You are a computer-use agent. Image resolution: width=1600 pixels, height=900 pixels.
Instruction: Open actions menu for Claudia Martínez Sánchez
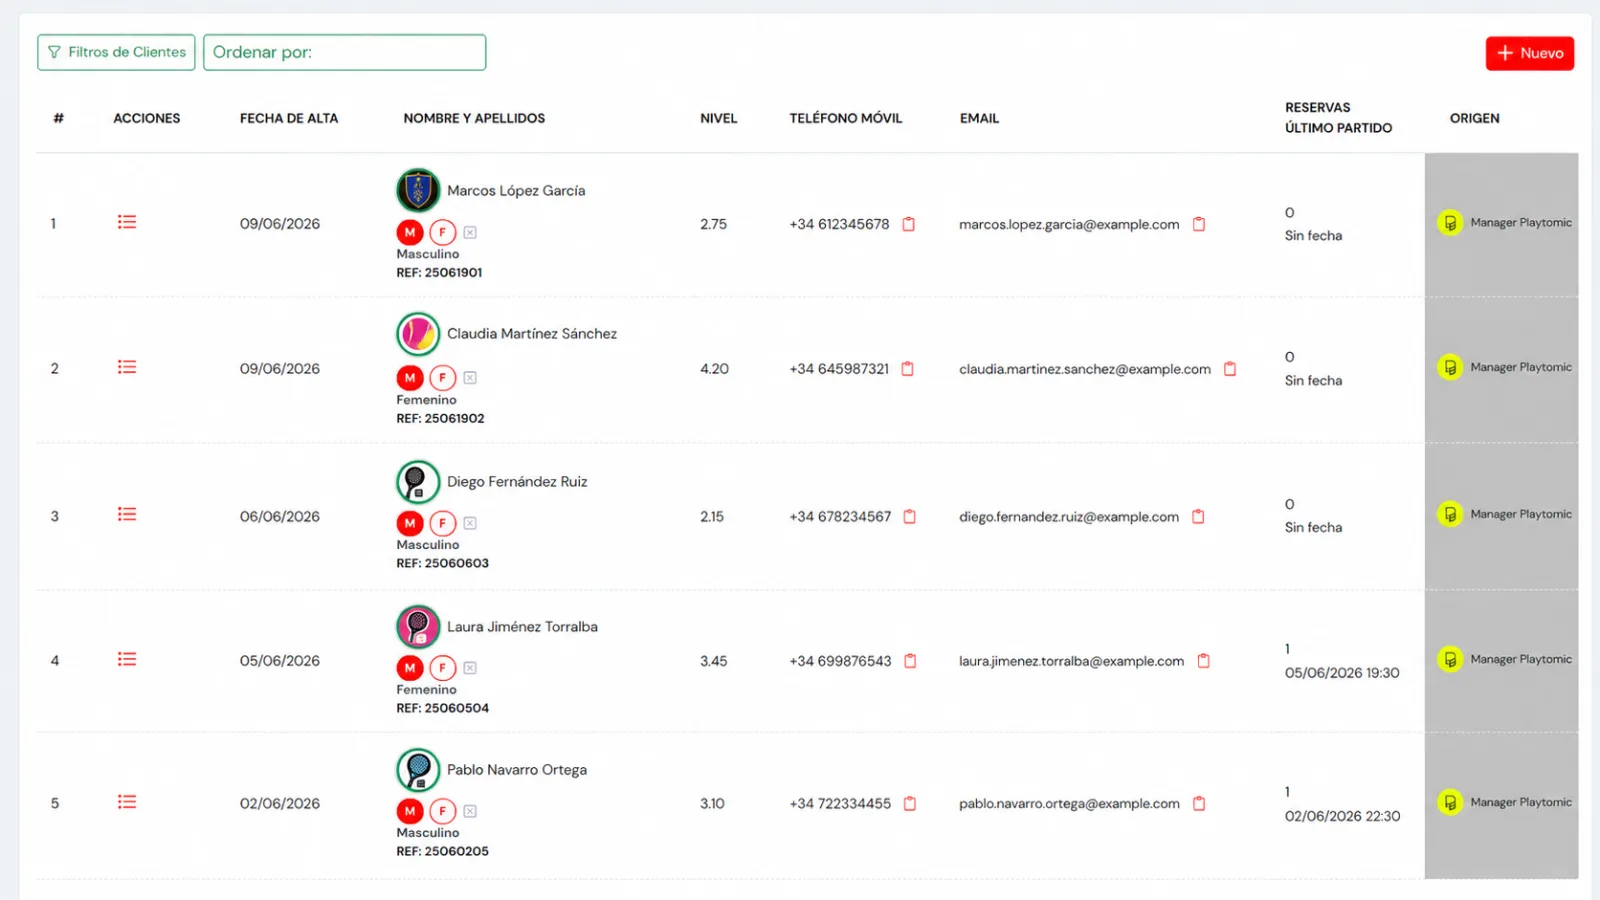(127, 367)
